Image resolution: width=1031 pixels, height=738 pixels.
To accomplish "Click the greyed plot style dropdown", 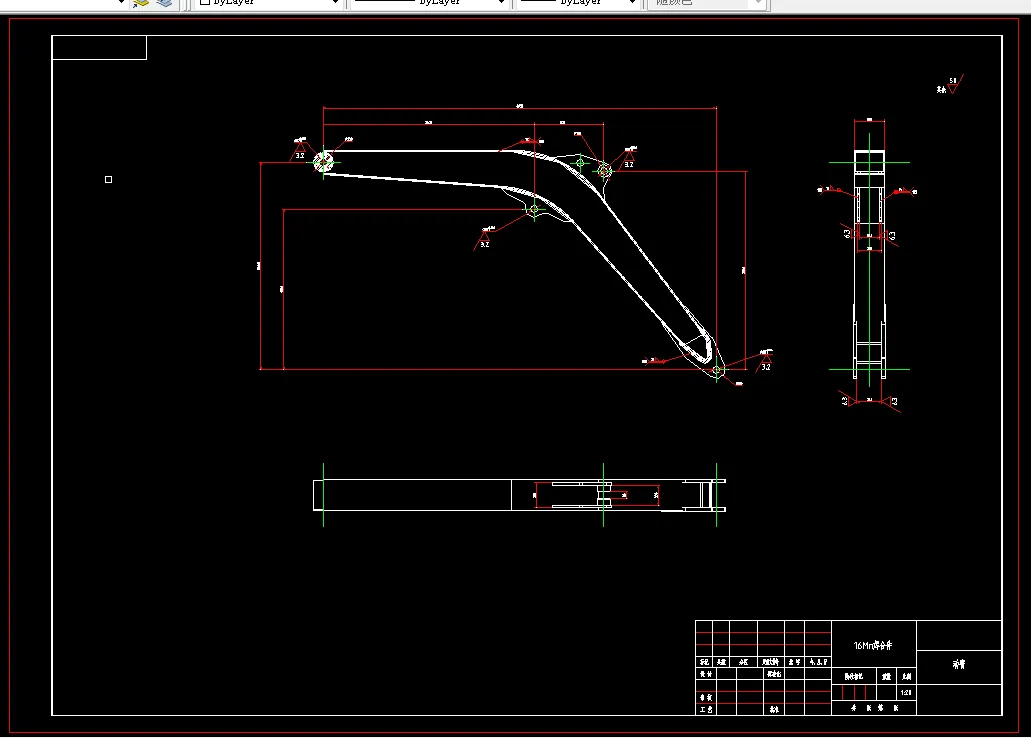I will pyautogui.click(x=705, y=3).
